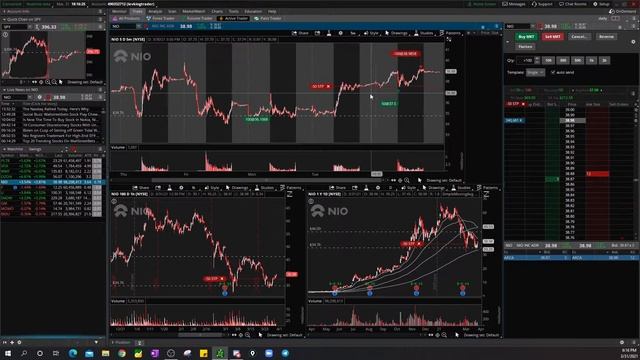Open settings gear on bottom-right NIO chart
Screen dimensions: 640x360
[x=378, y=188]
